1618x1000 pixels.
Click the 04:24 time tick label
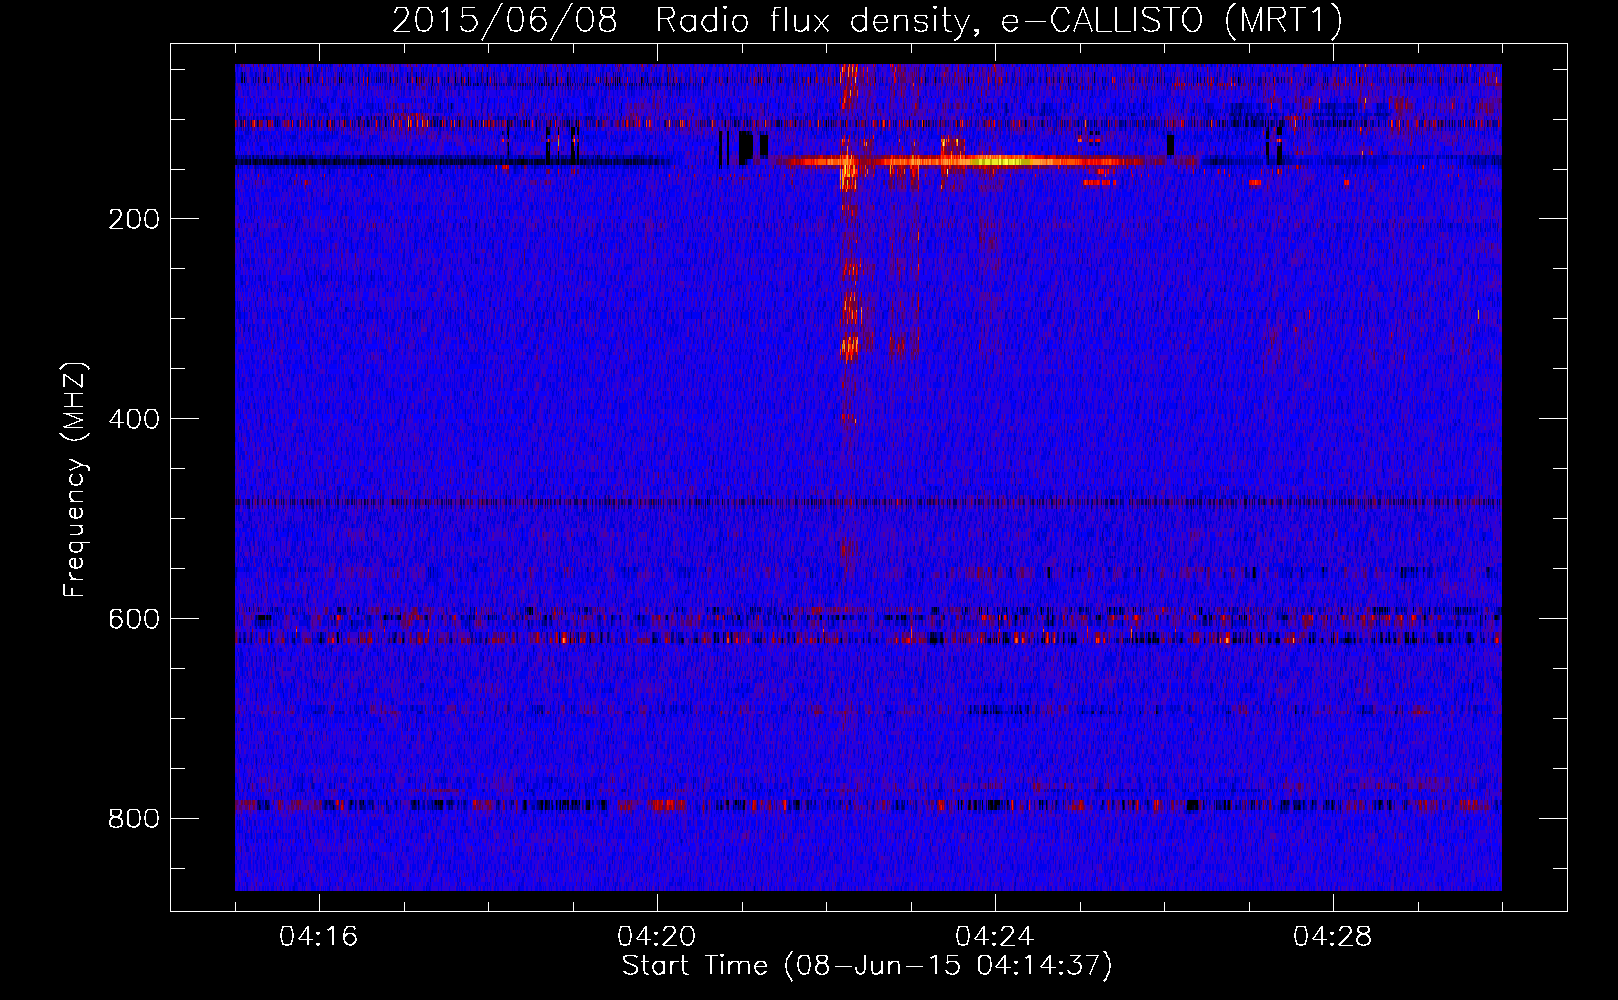tap(995, 937)
